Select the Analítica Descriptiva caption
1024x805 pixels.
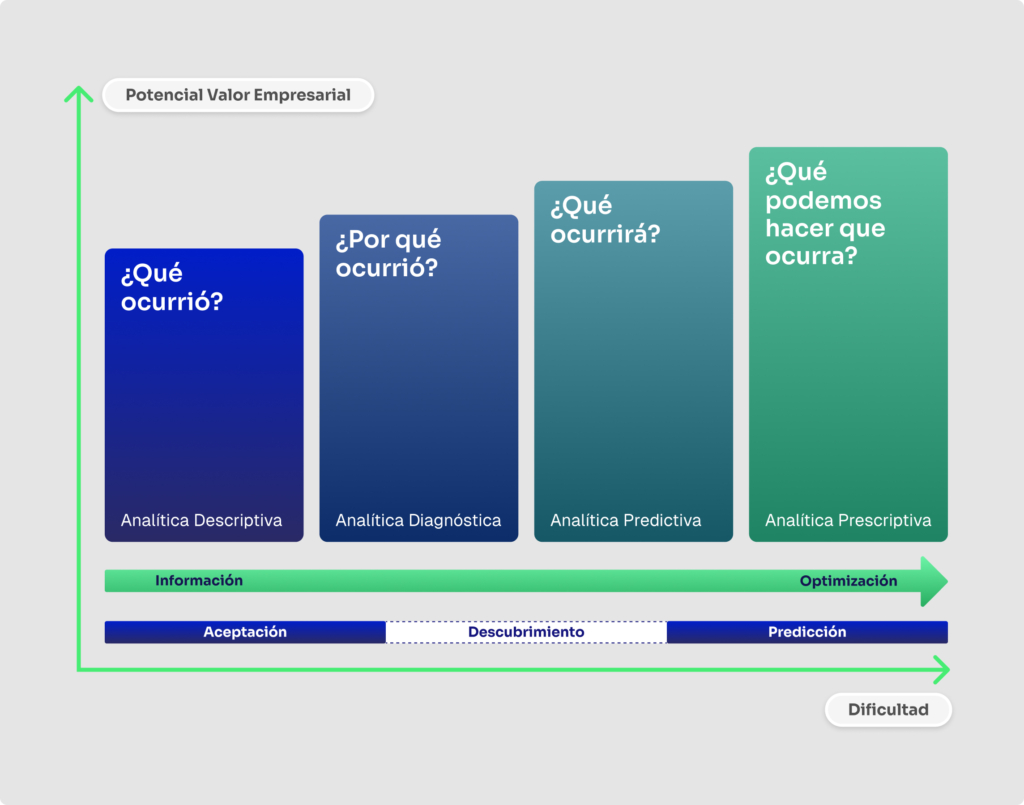201,521
